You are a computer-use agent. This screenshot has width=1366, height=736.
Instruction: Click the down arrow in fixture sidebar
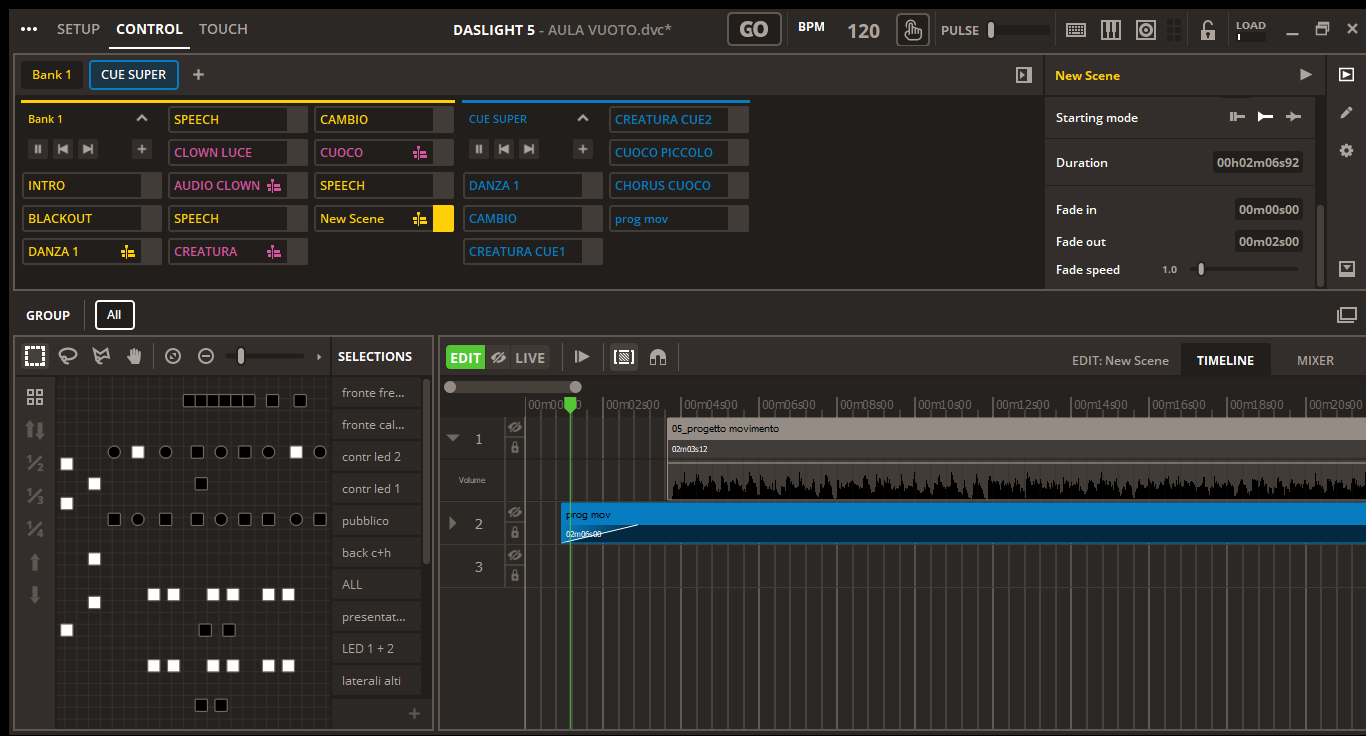point(35,595)
